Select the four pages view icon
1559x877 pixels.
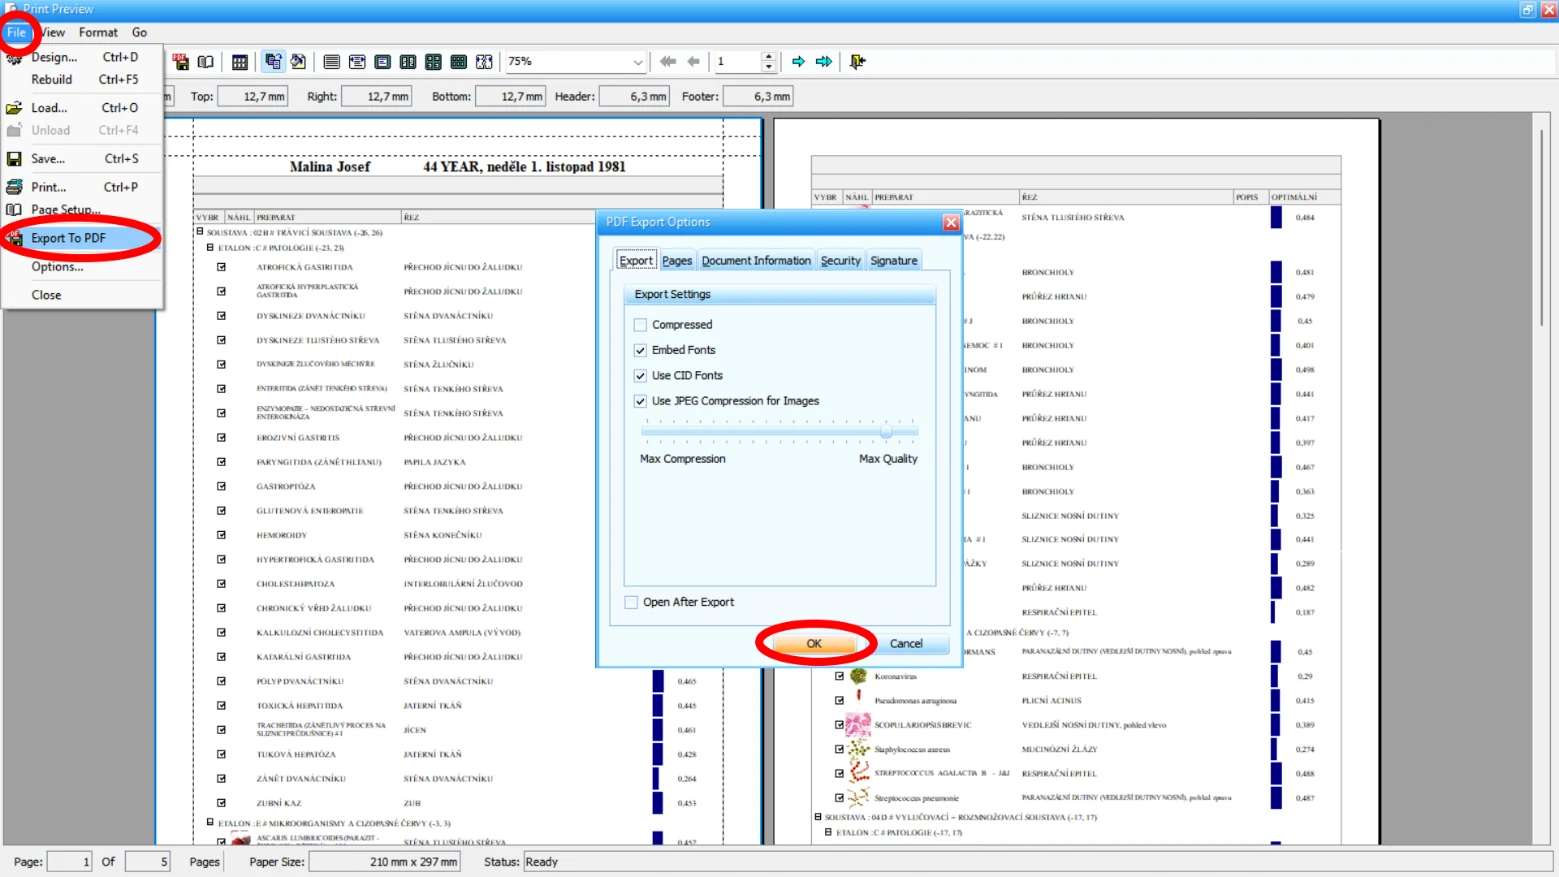[433, 62]
